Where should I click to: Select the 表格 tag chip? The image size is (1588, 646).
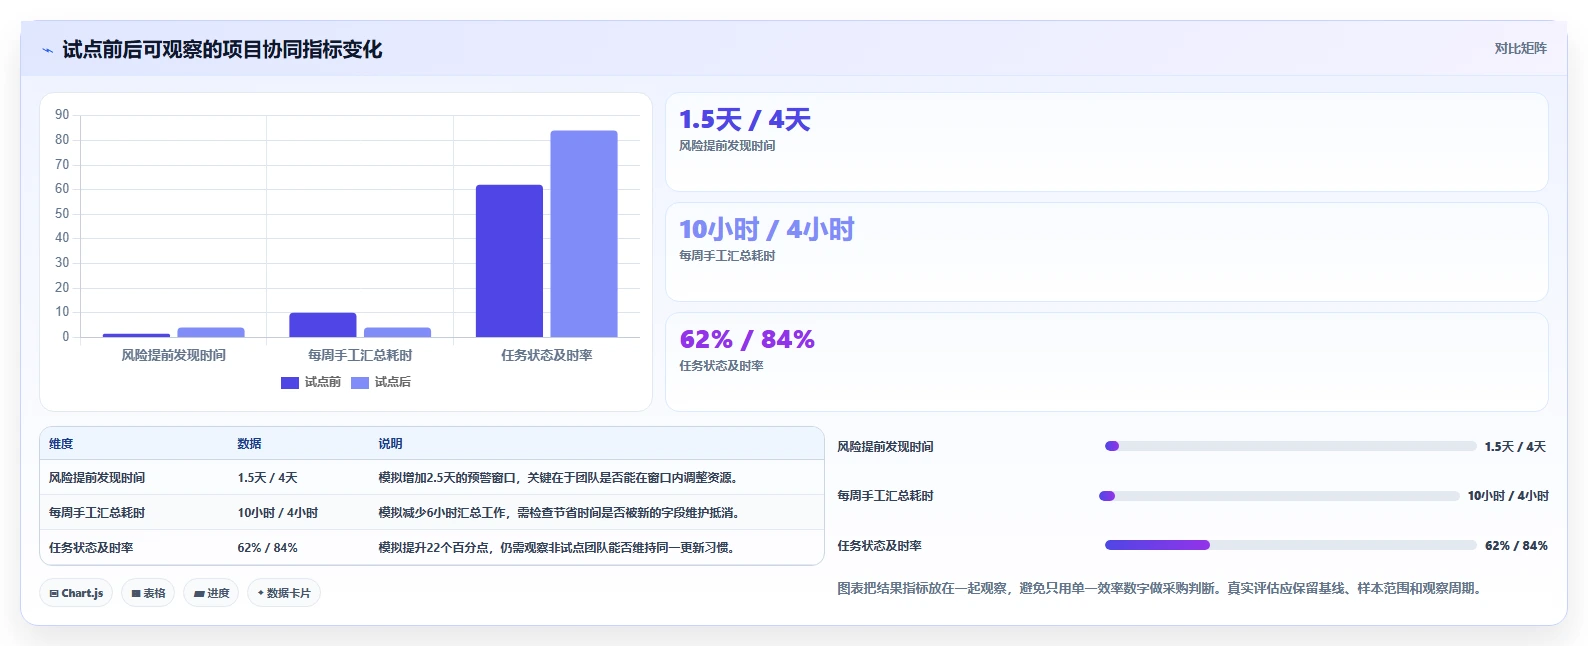[148, 593]
